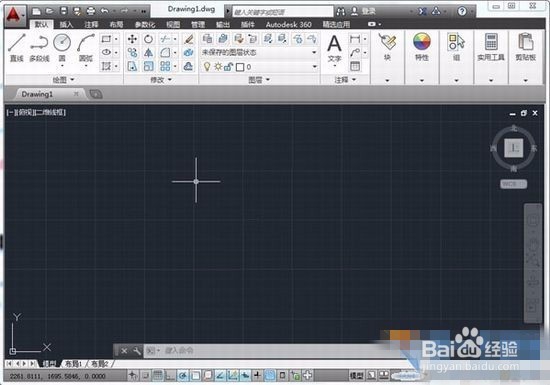Viewport: 550px width, 385px height.
Task: Click the WCS button under the ViewCube
Action: point(513,184)
